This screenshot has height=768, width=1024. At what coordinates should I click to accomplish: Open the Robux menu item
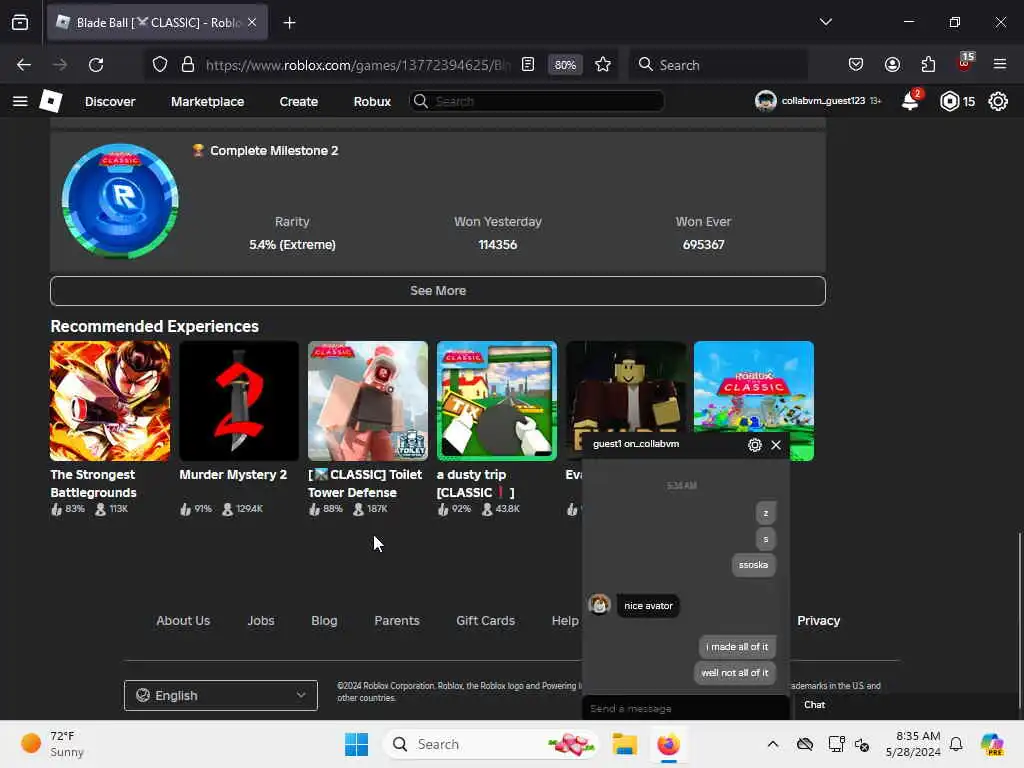coord(372,101)
